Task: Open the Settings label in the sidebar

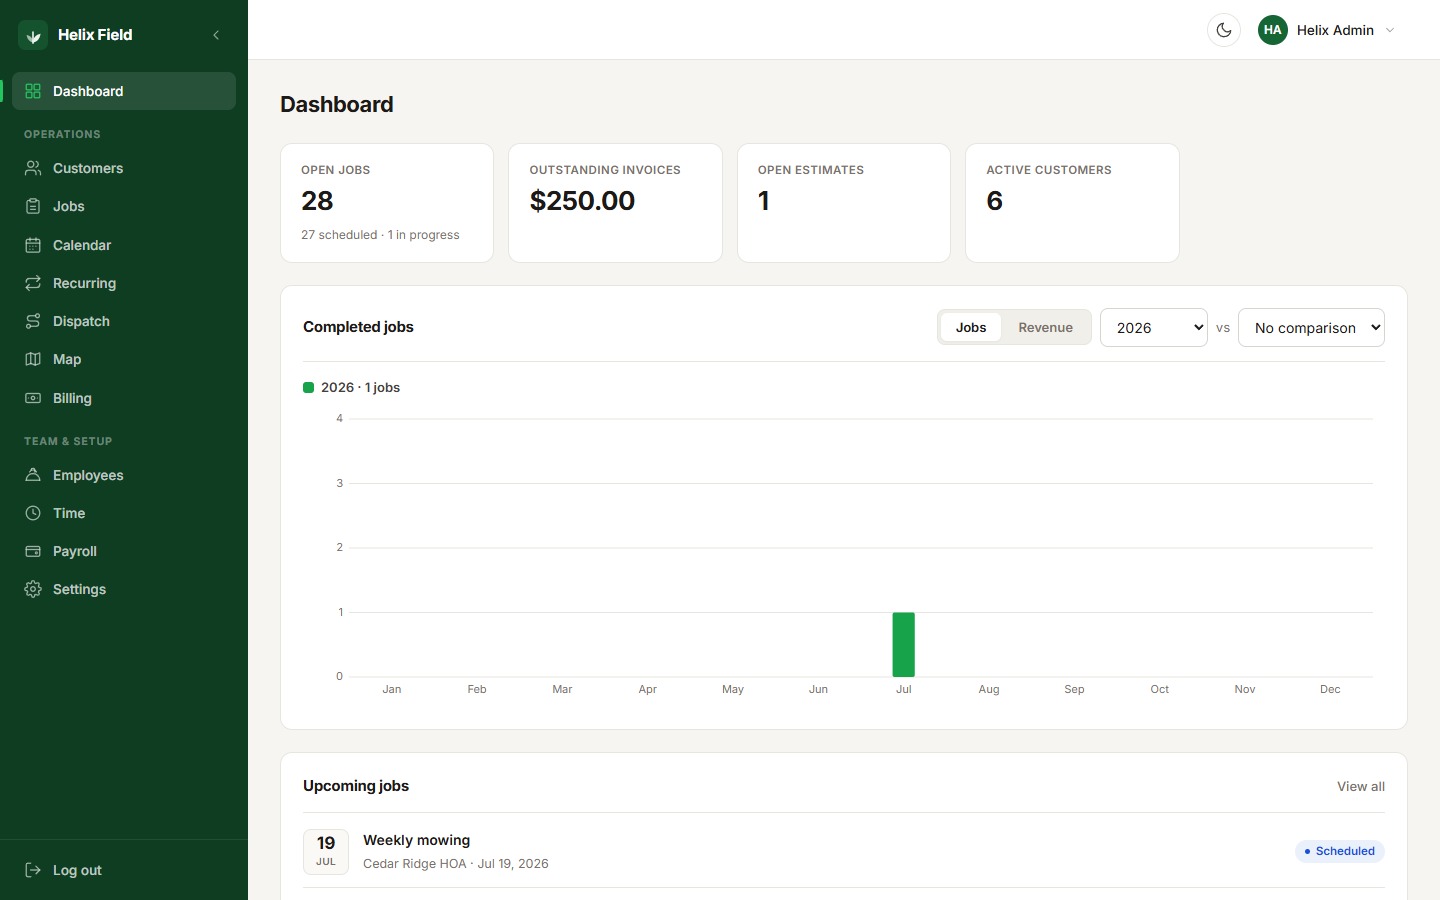Action: pyautogui.click(x=79, y=589)
